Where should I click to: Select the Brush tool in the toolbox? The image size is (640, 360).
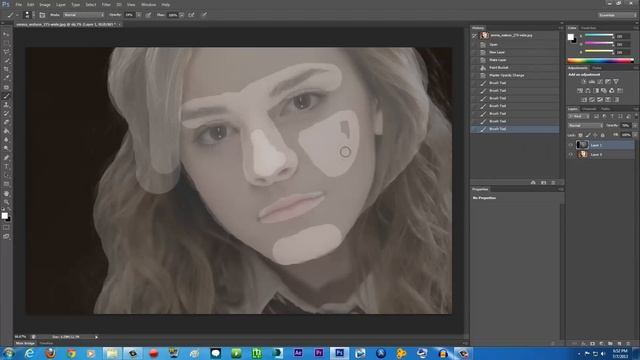click(x=6, y=96)
